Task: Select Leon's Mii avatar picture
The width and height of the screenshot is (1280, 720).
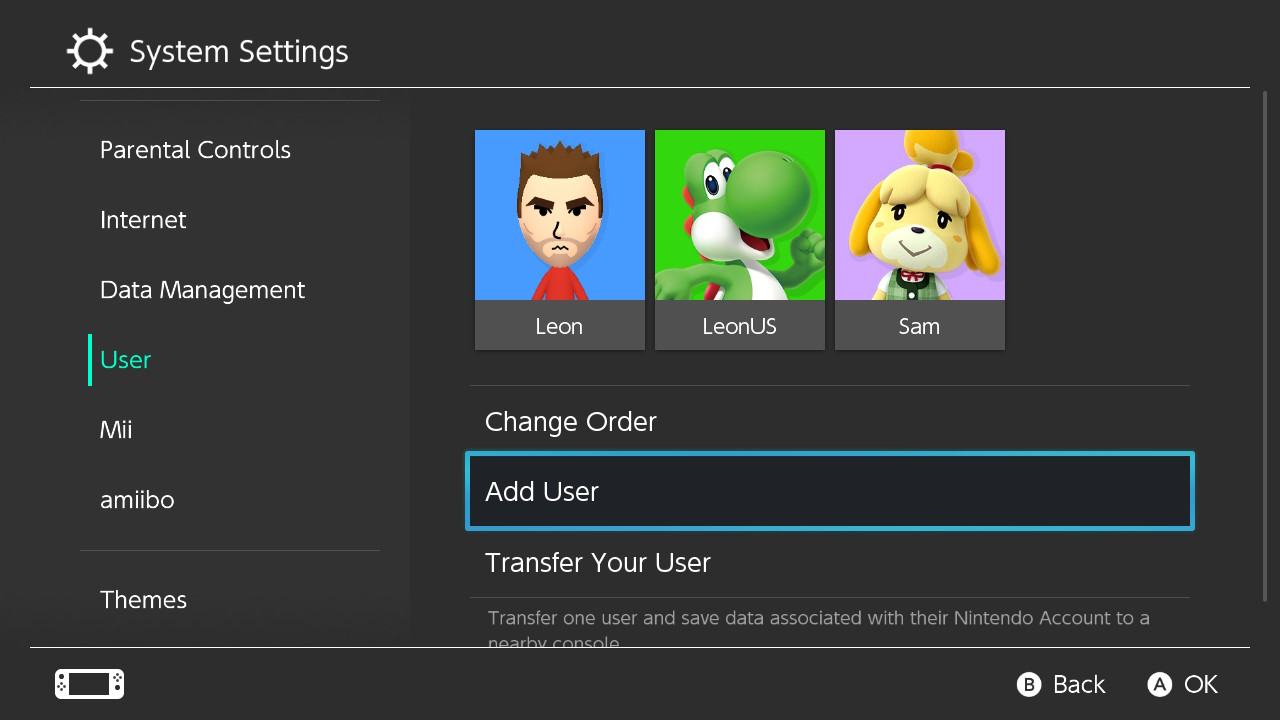Action: tap(559, 215)
